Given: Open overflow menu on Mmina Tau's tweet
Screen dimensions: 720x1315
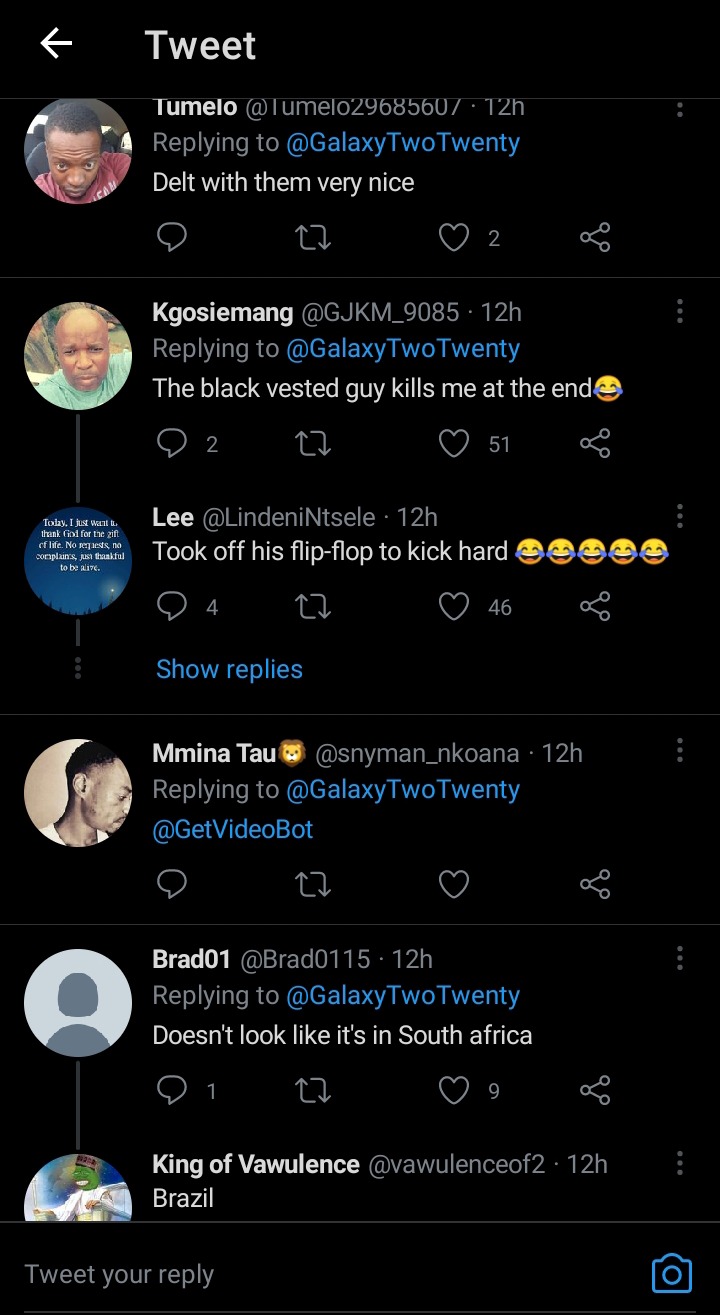Looking at the screenshot, I should 680,751.
